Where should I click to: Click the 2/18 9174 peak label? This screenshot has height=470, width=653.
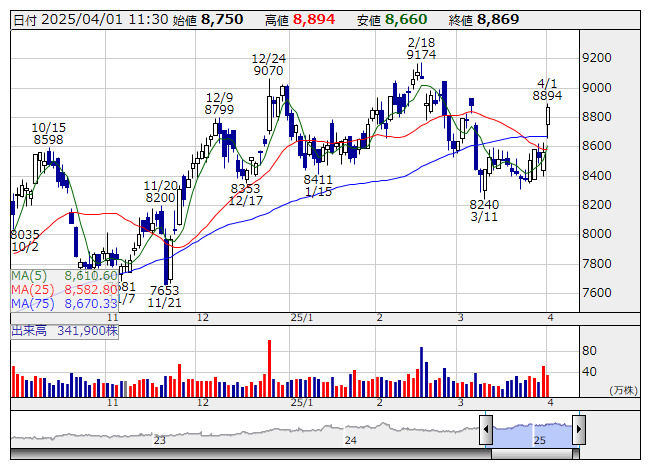point(421,48)
